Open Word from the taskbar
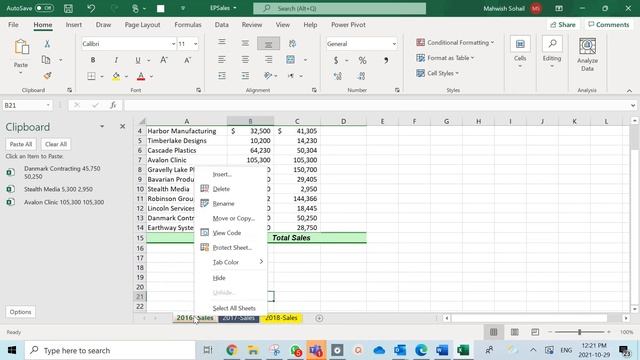Image resolution: width=640 pixels, height=360 pixels. pos(442,350)
